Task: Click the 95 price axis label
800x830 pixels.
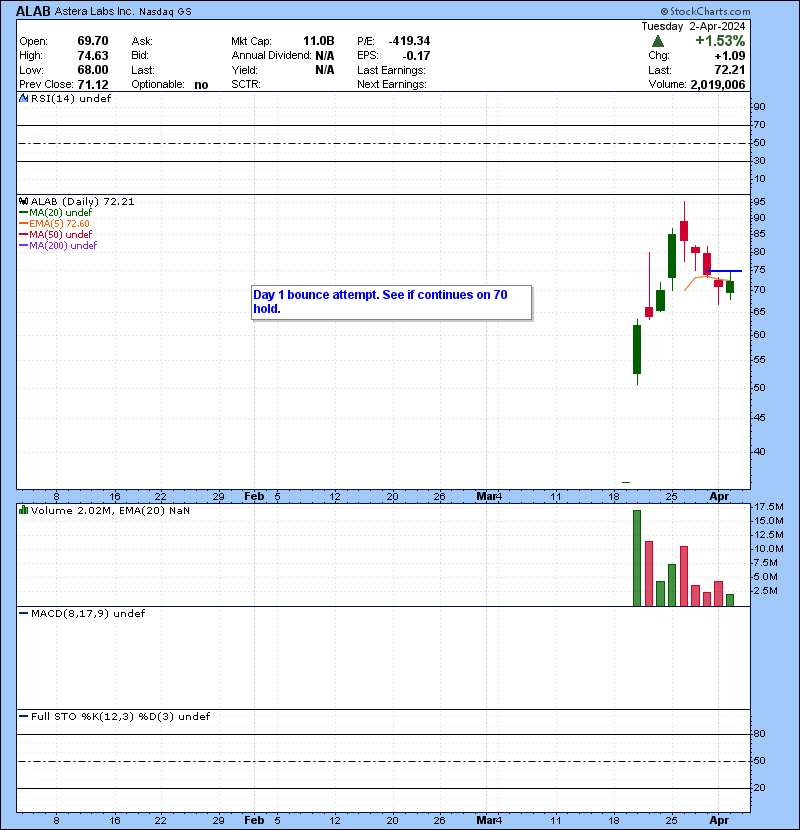Action: 759,202
